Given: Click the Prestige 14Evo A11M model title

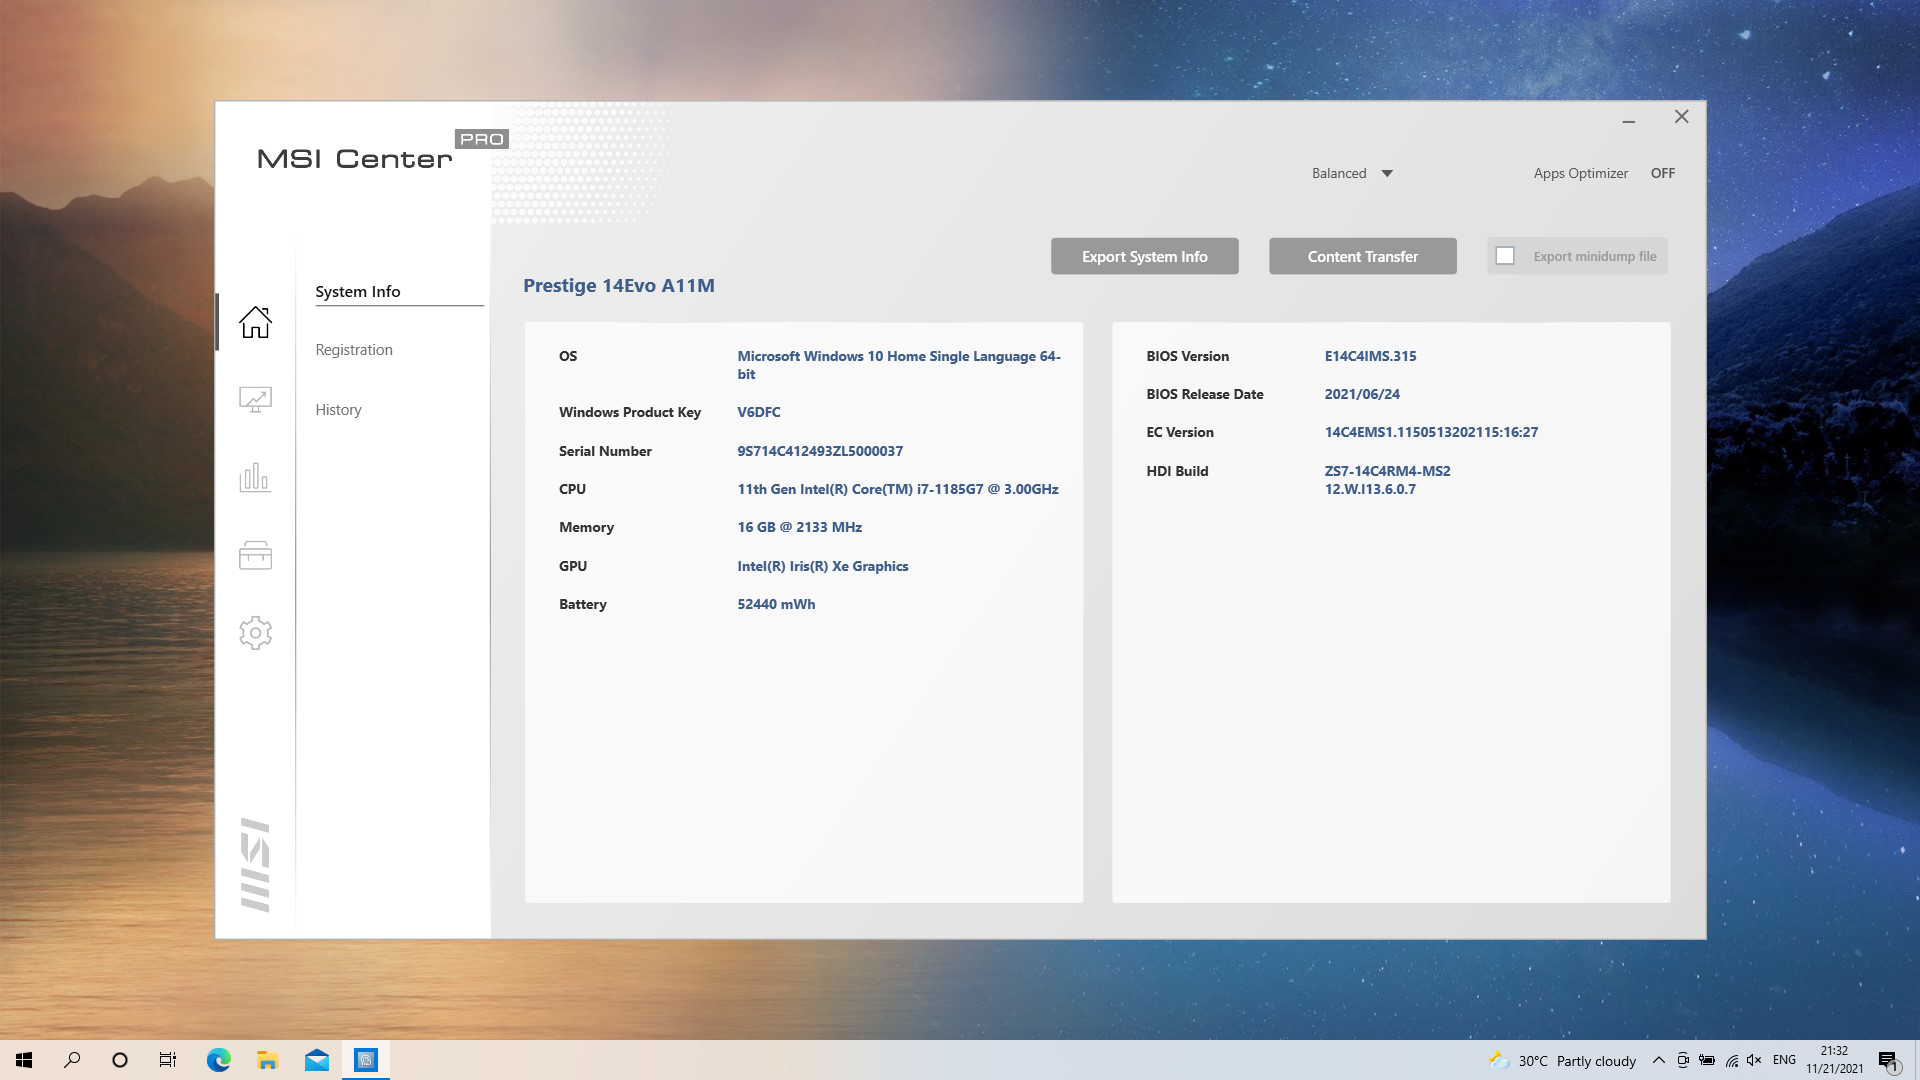Looking at the screenshot, I should point(619,286).
